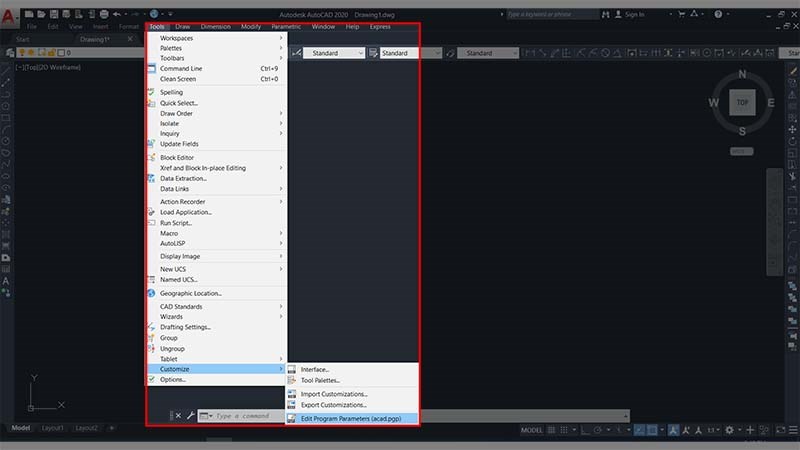Click the Undo arrow icon
The height and width of the screenshot is (450, 800).
coord(117,14)
